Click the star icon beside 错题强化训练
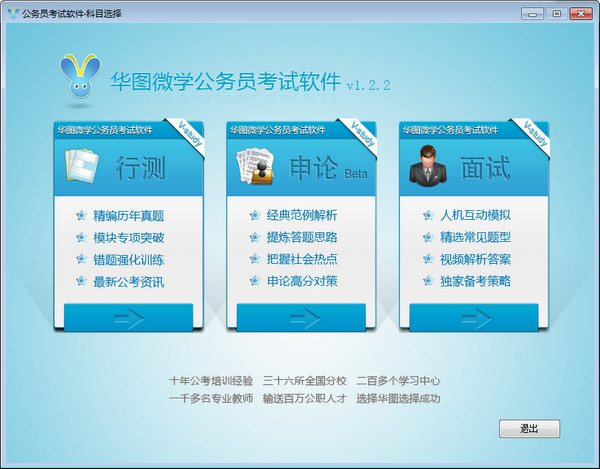This screenshot has height=469, width=600. pos(81,260)
